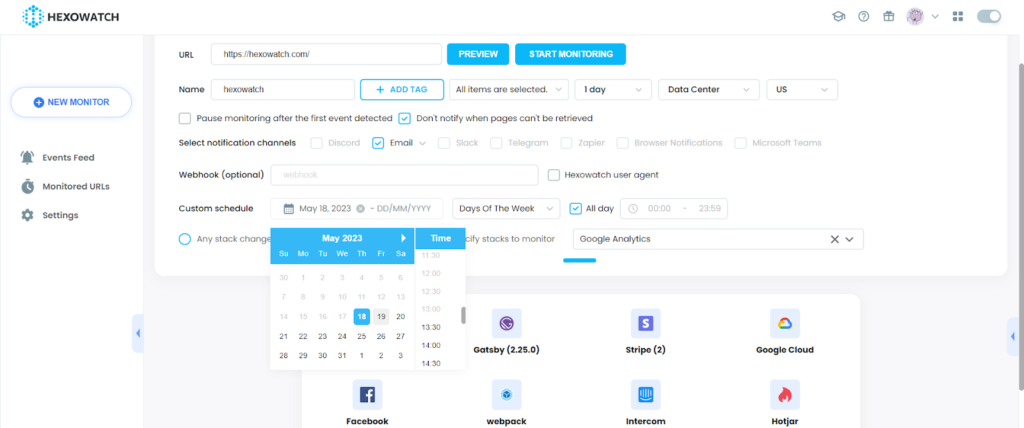Focus the Webhook input field
The image size is (1024, 428).
pos(404,175)
